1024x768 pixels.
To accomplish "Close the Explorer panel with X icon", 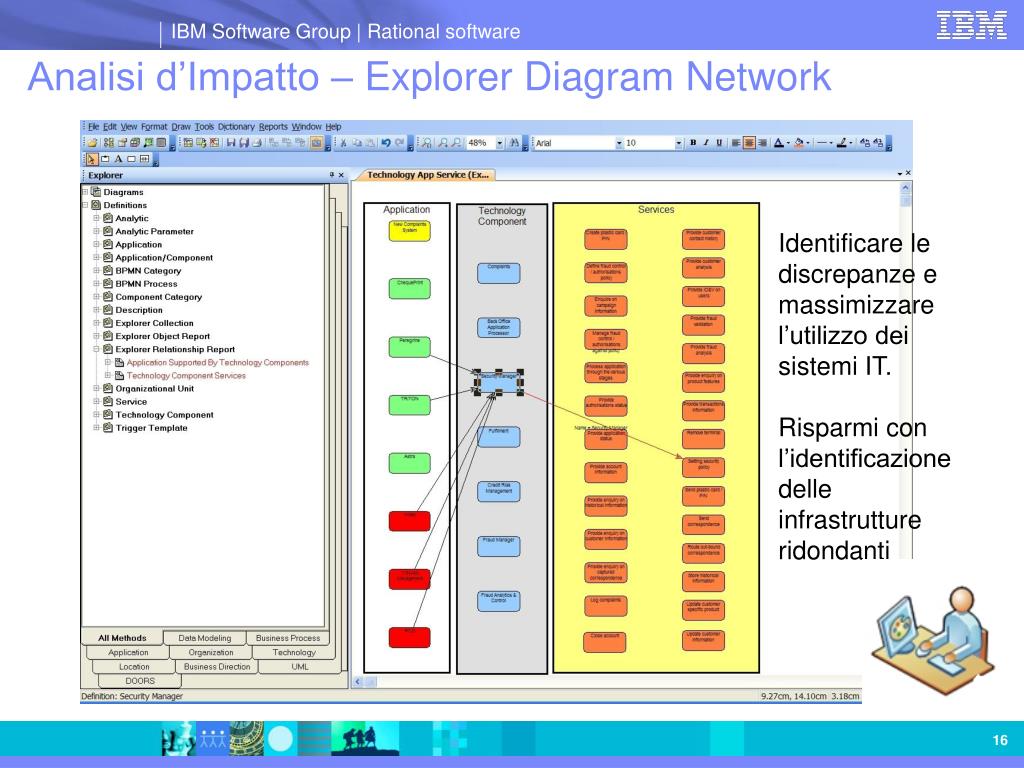I will click(341, 175).
